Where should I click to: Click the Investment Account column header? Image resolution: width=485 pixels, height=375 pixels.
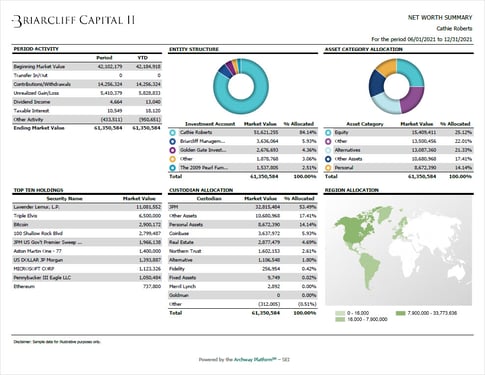[210, 124]
